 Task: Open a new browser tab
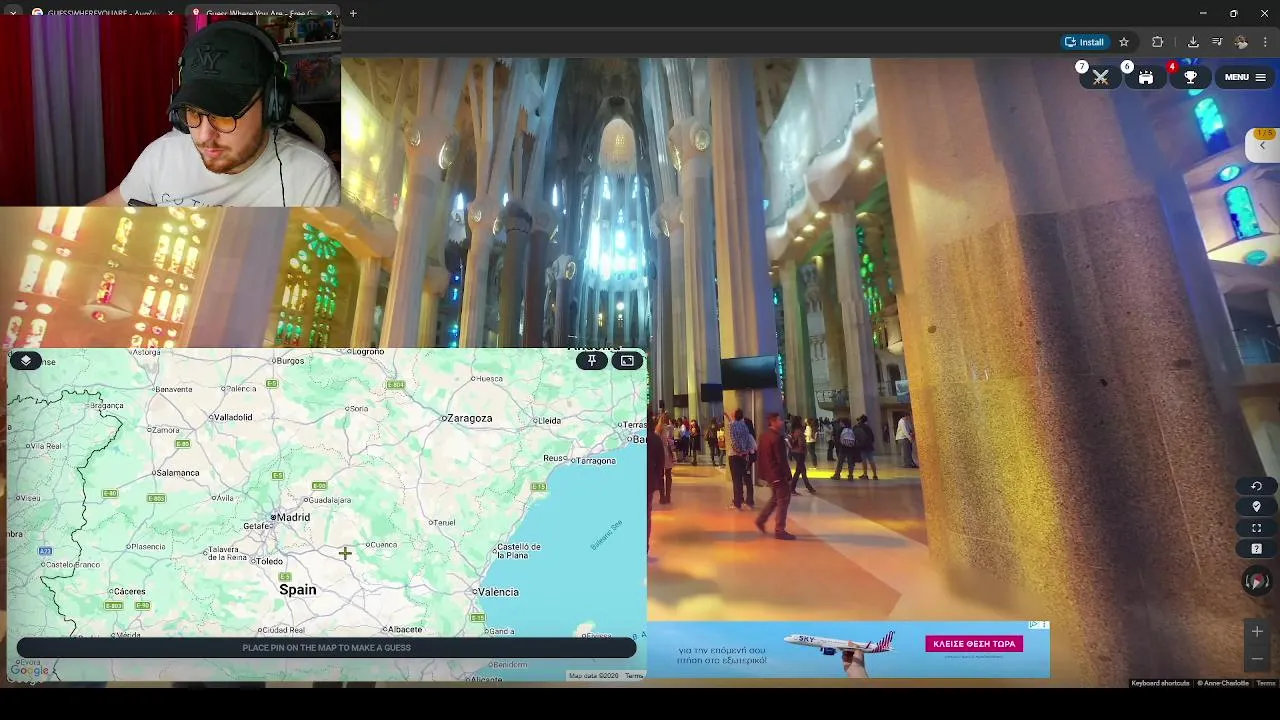353,13
